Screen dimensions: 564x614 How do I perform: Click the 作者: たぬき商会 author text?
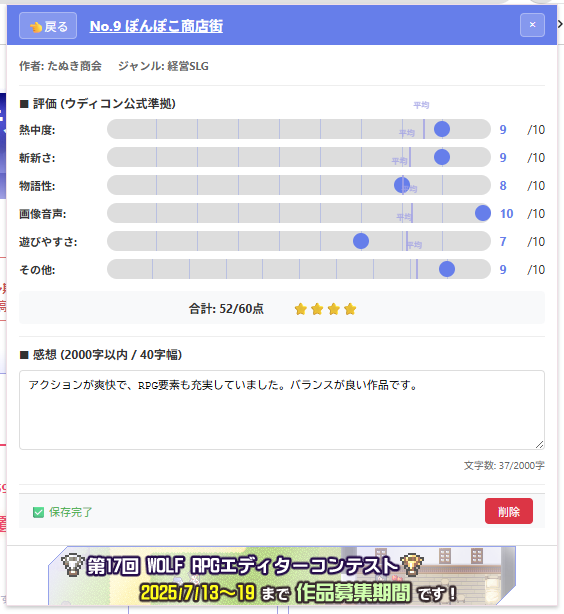(60, 66)
